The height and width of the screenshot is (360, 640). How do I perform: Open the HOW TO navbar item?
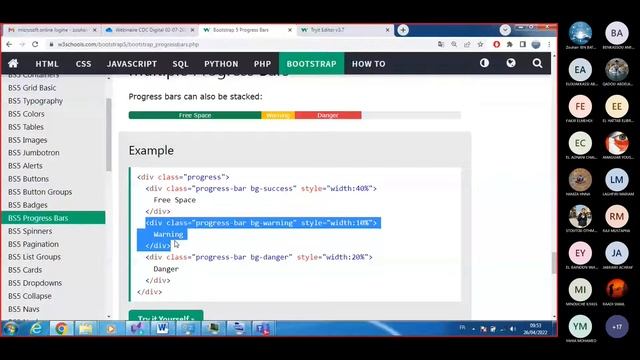coord(369,64)
